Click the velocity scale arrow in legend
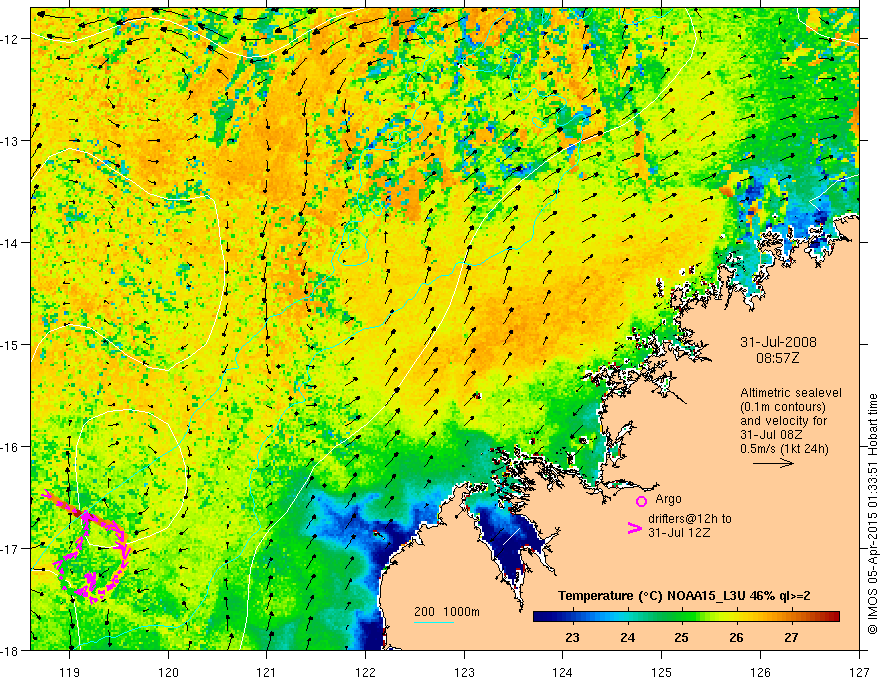The height and width of the screenshot is (680, 880). click(x=773, y=463)
